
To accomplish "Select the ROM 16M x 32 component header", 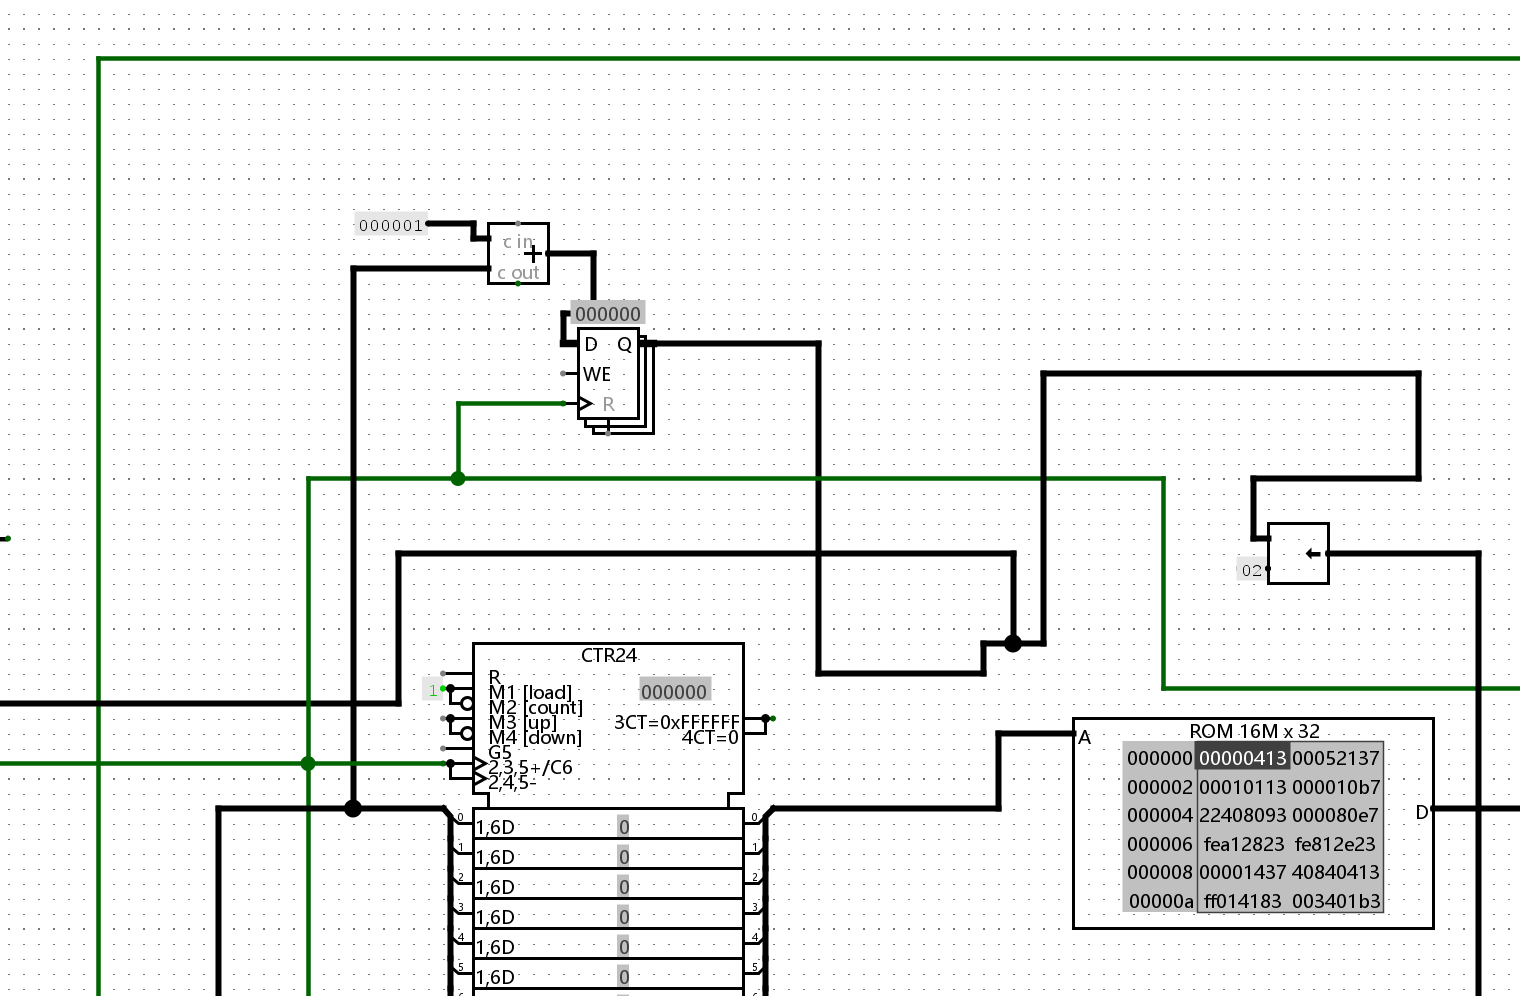I will 1254,731.
